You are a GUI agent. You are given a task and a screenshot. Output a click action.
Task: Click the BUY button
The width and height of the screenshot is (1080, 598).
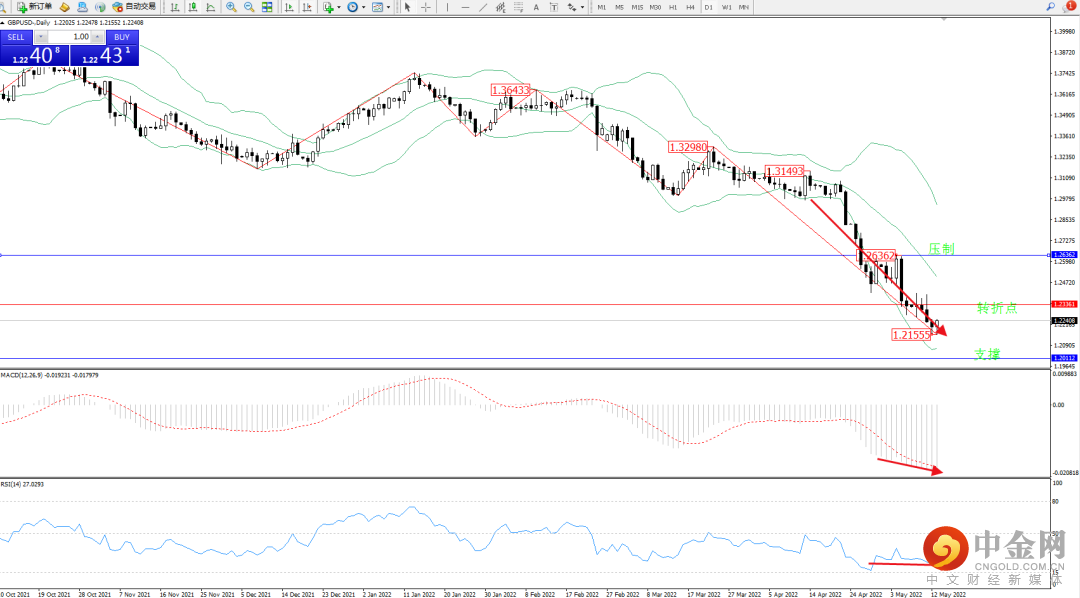[x=122, y=37]
